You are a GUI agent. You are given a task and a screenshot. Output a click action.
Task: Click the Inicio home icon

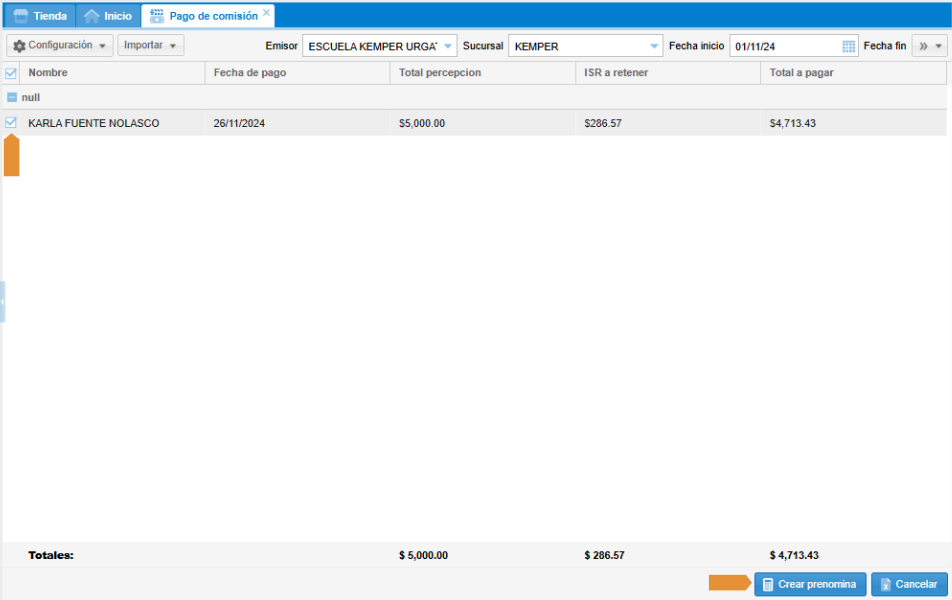point(92,16)
